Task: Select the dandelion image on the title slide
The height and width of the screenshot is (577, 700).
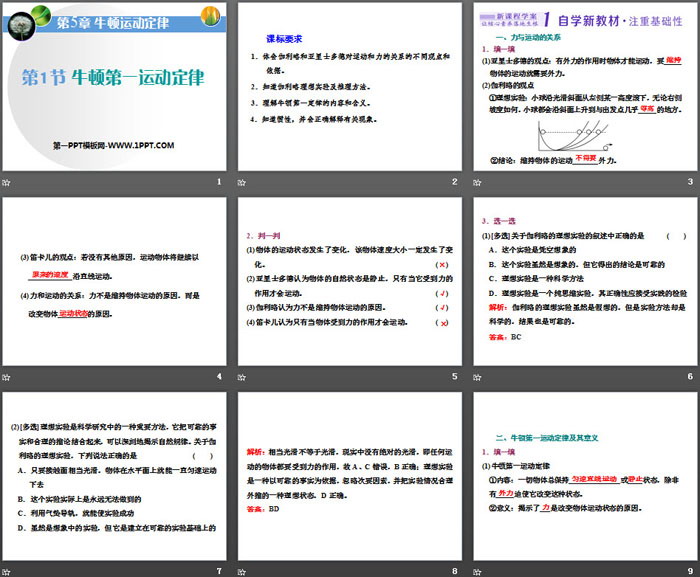Action: click(x=22, y=17)
